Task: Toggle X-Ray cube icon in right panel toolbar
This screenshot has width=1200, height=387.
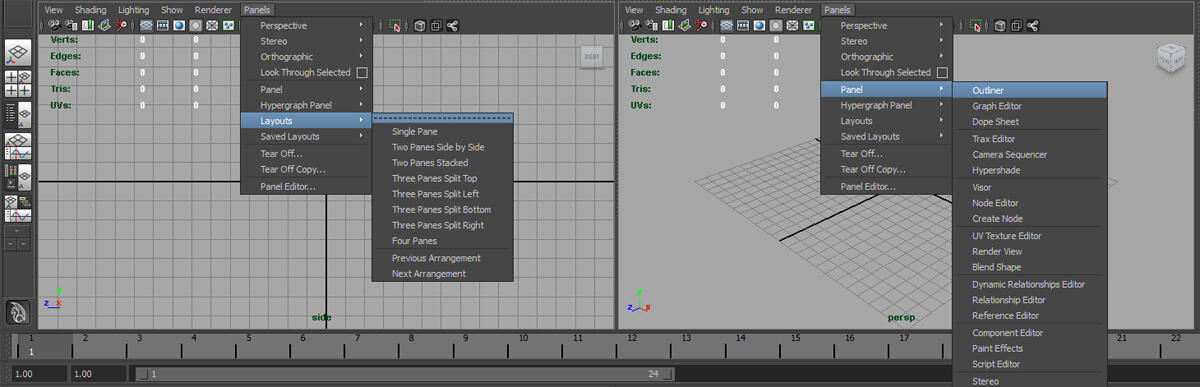Action: coord(999,25)
